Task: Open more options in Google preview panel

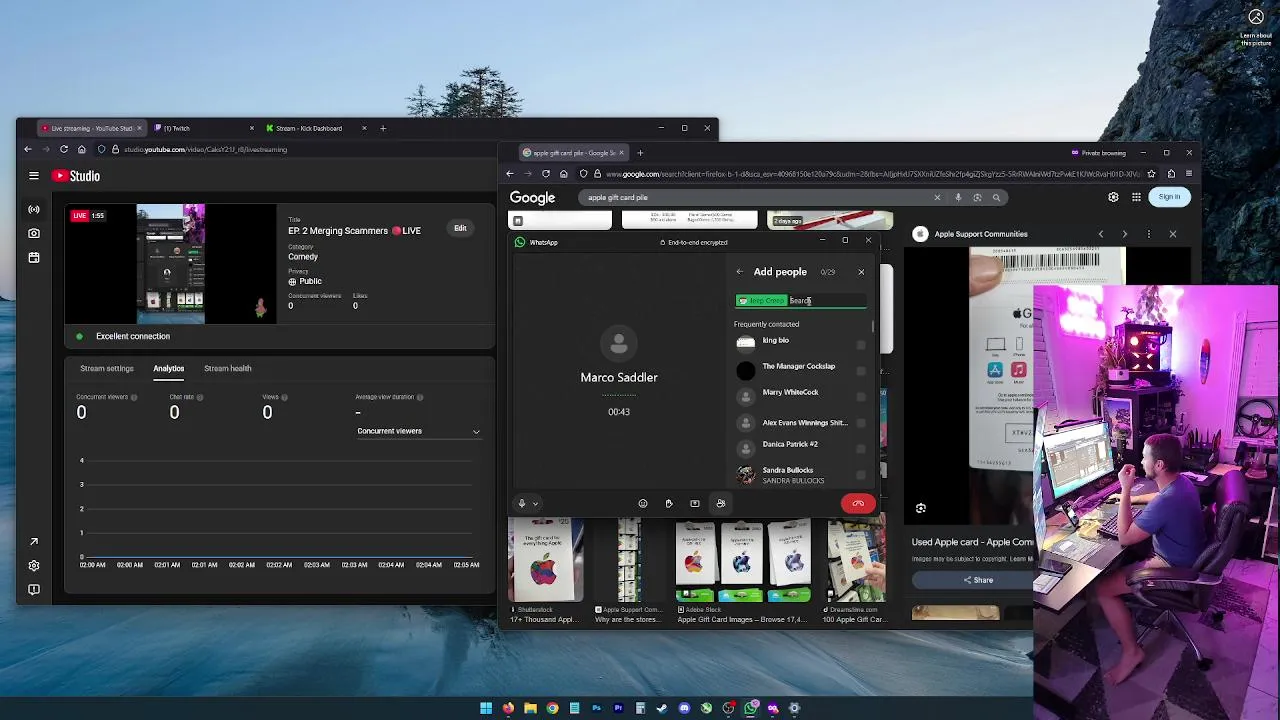Action: (1148, 234)
